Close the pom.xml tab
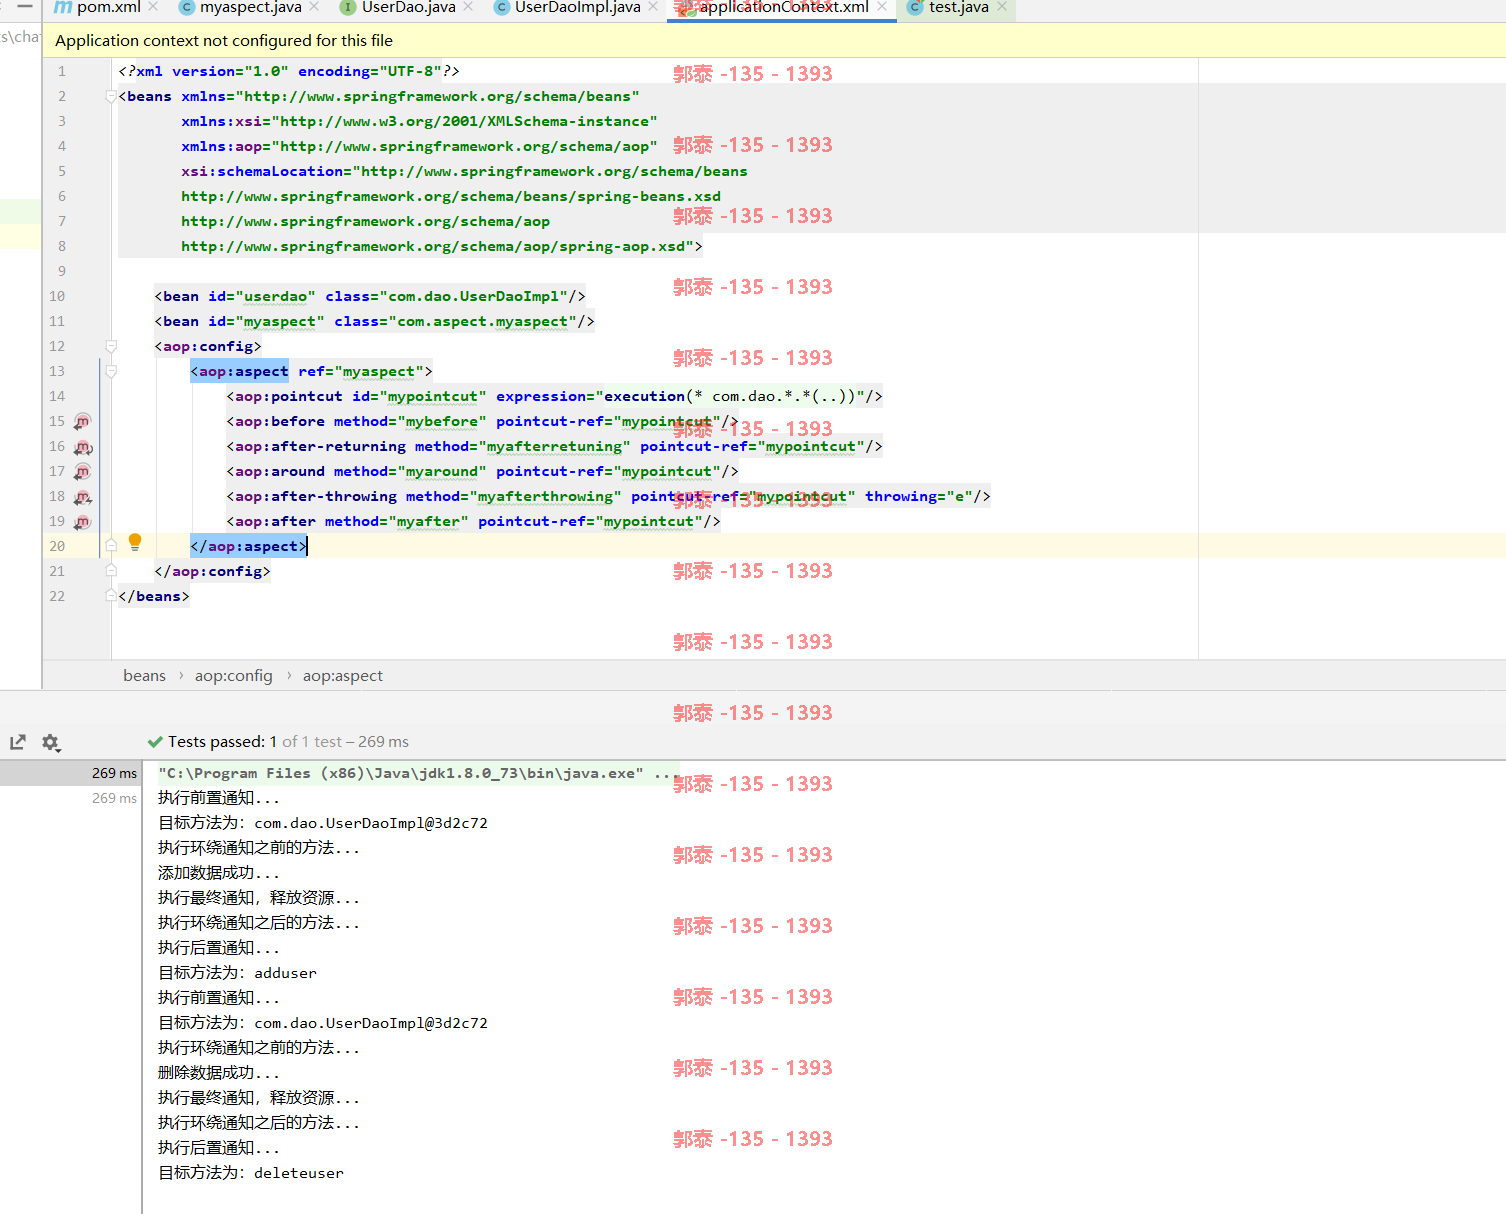 coord(154,7)
